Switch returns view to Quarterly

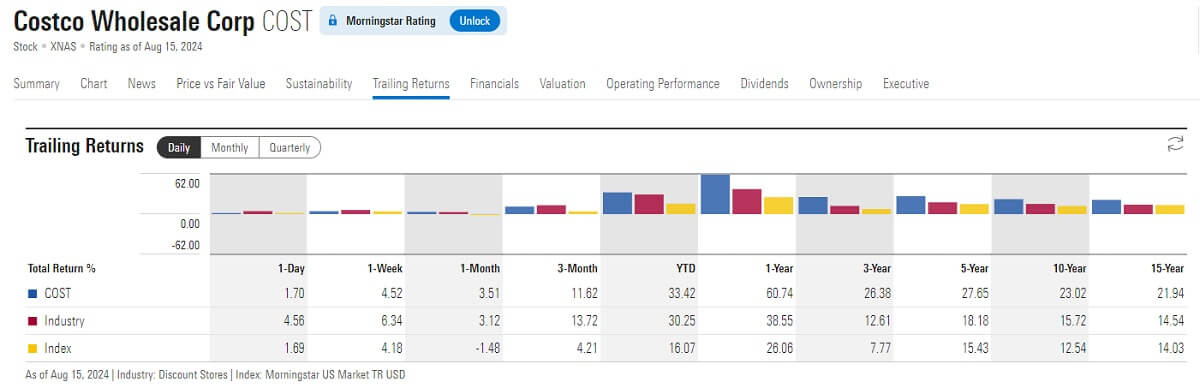coord(290,147)
